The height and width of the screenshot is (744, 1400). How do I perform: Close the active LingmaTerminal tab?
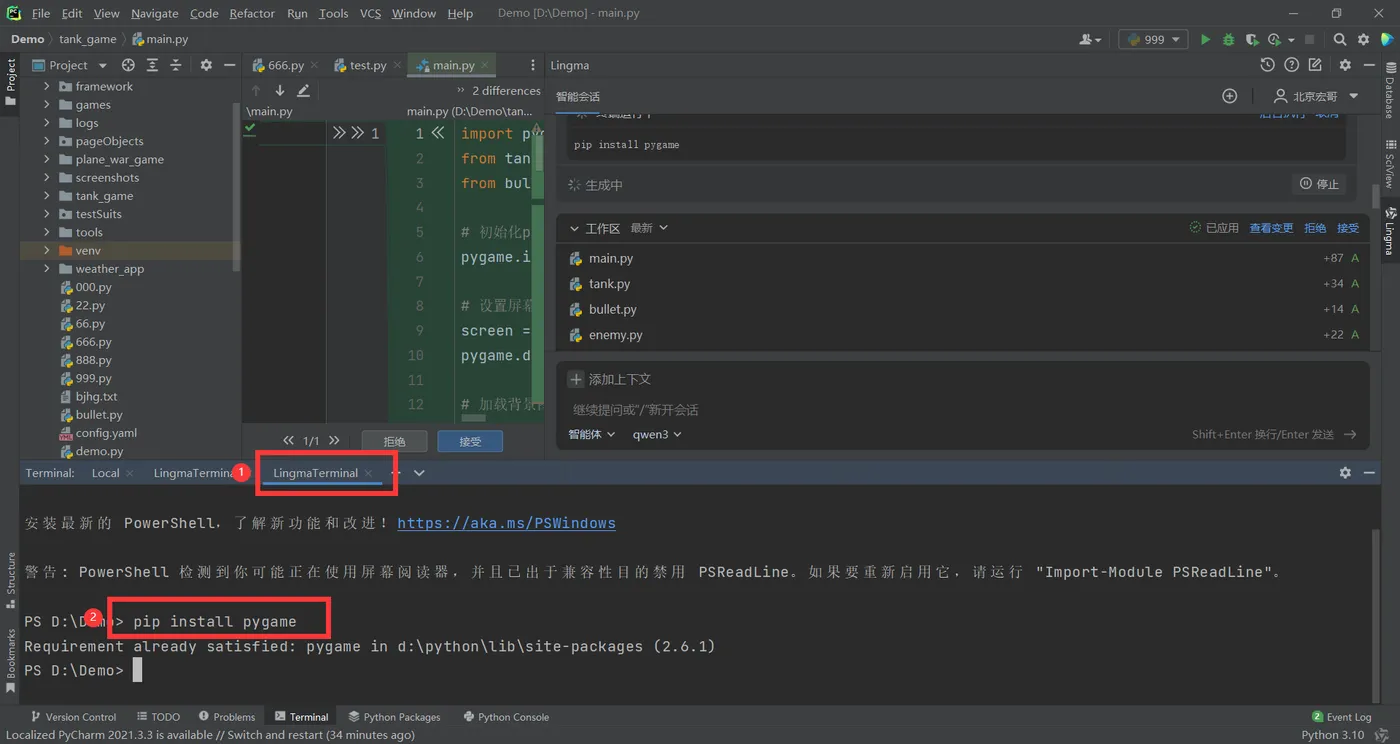click(368, 473)
